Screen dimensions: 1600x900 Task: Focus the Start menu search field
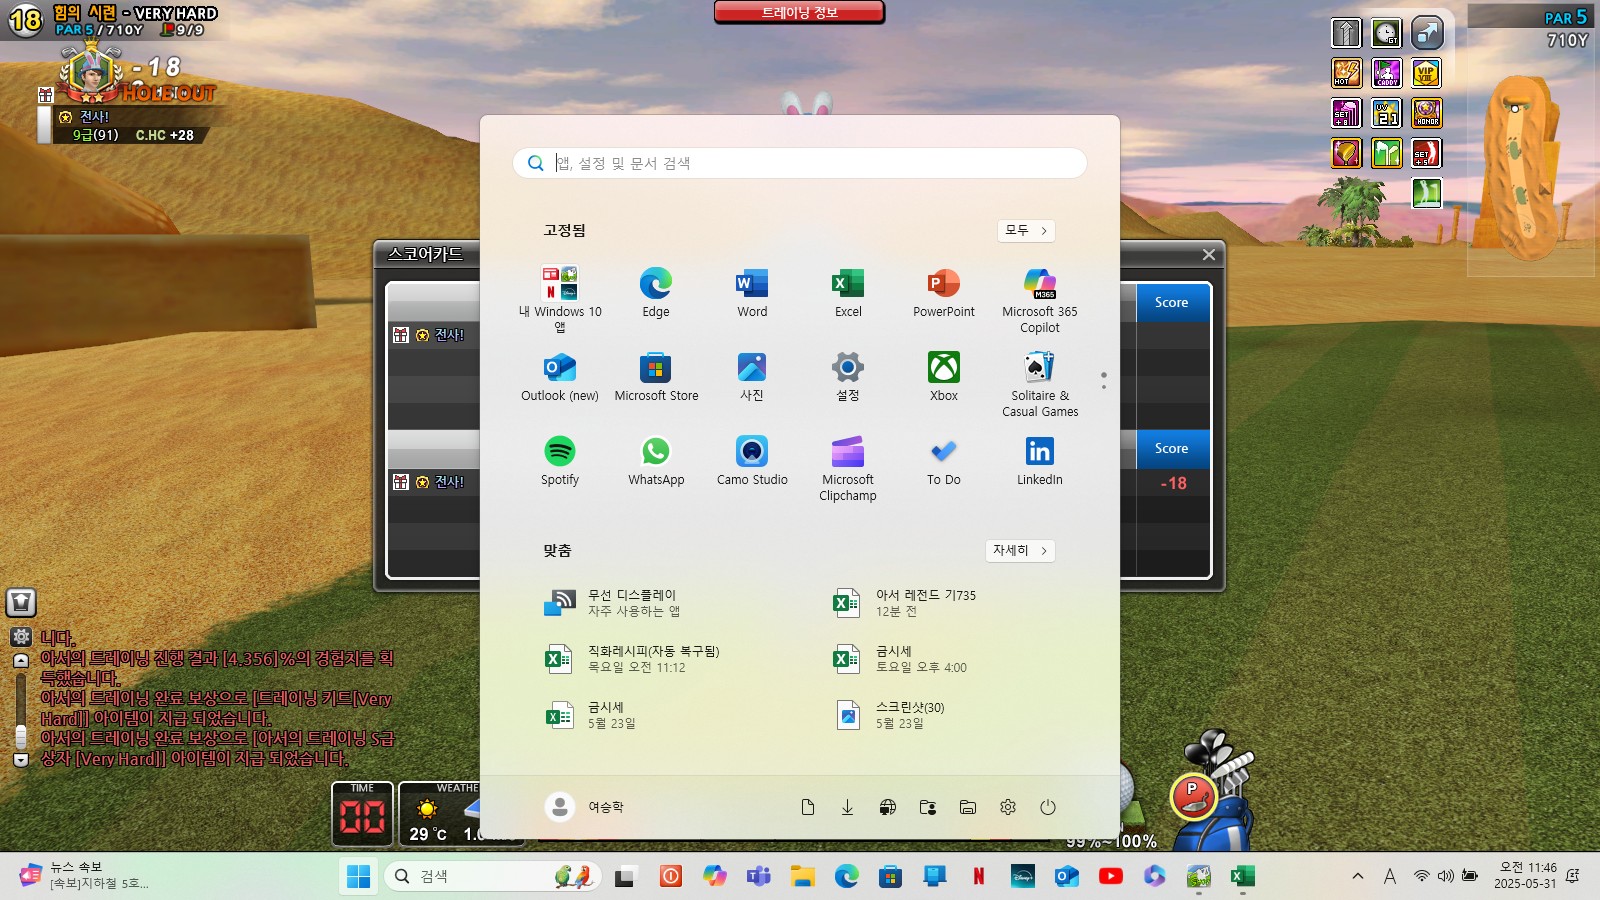point(800,163)
